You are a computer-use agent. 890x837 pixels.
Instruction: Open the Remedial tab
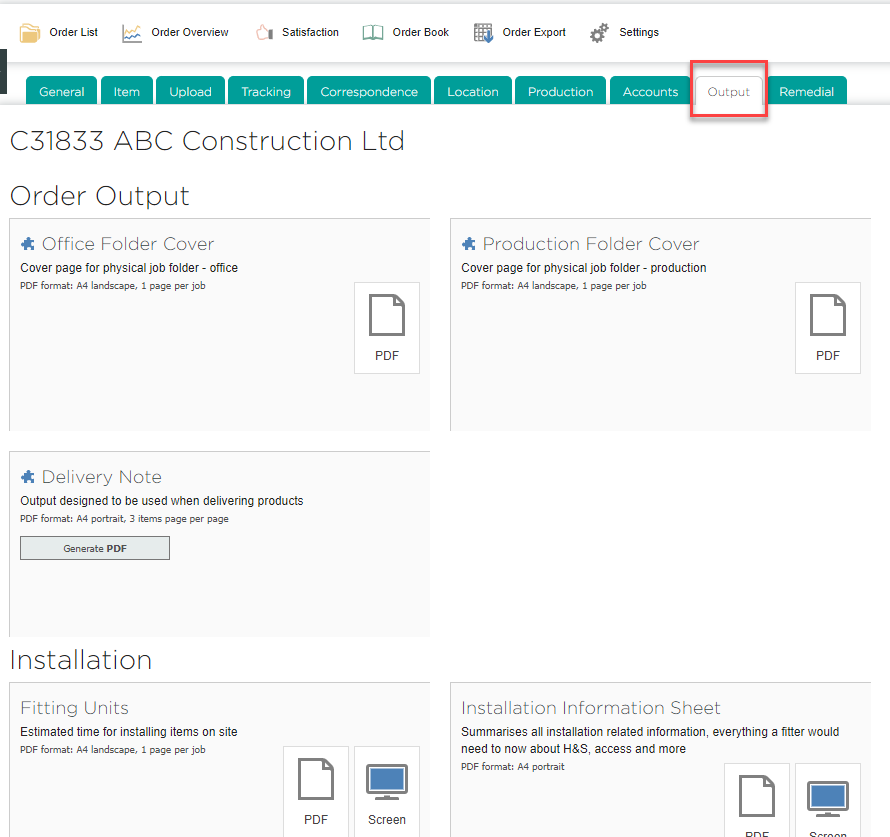coord(806,91)
